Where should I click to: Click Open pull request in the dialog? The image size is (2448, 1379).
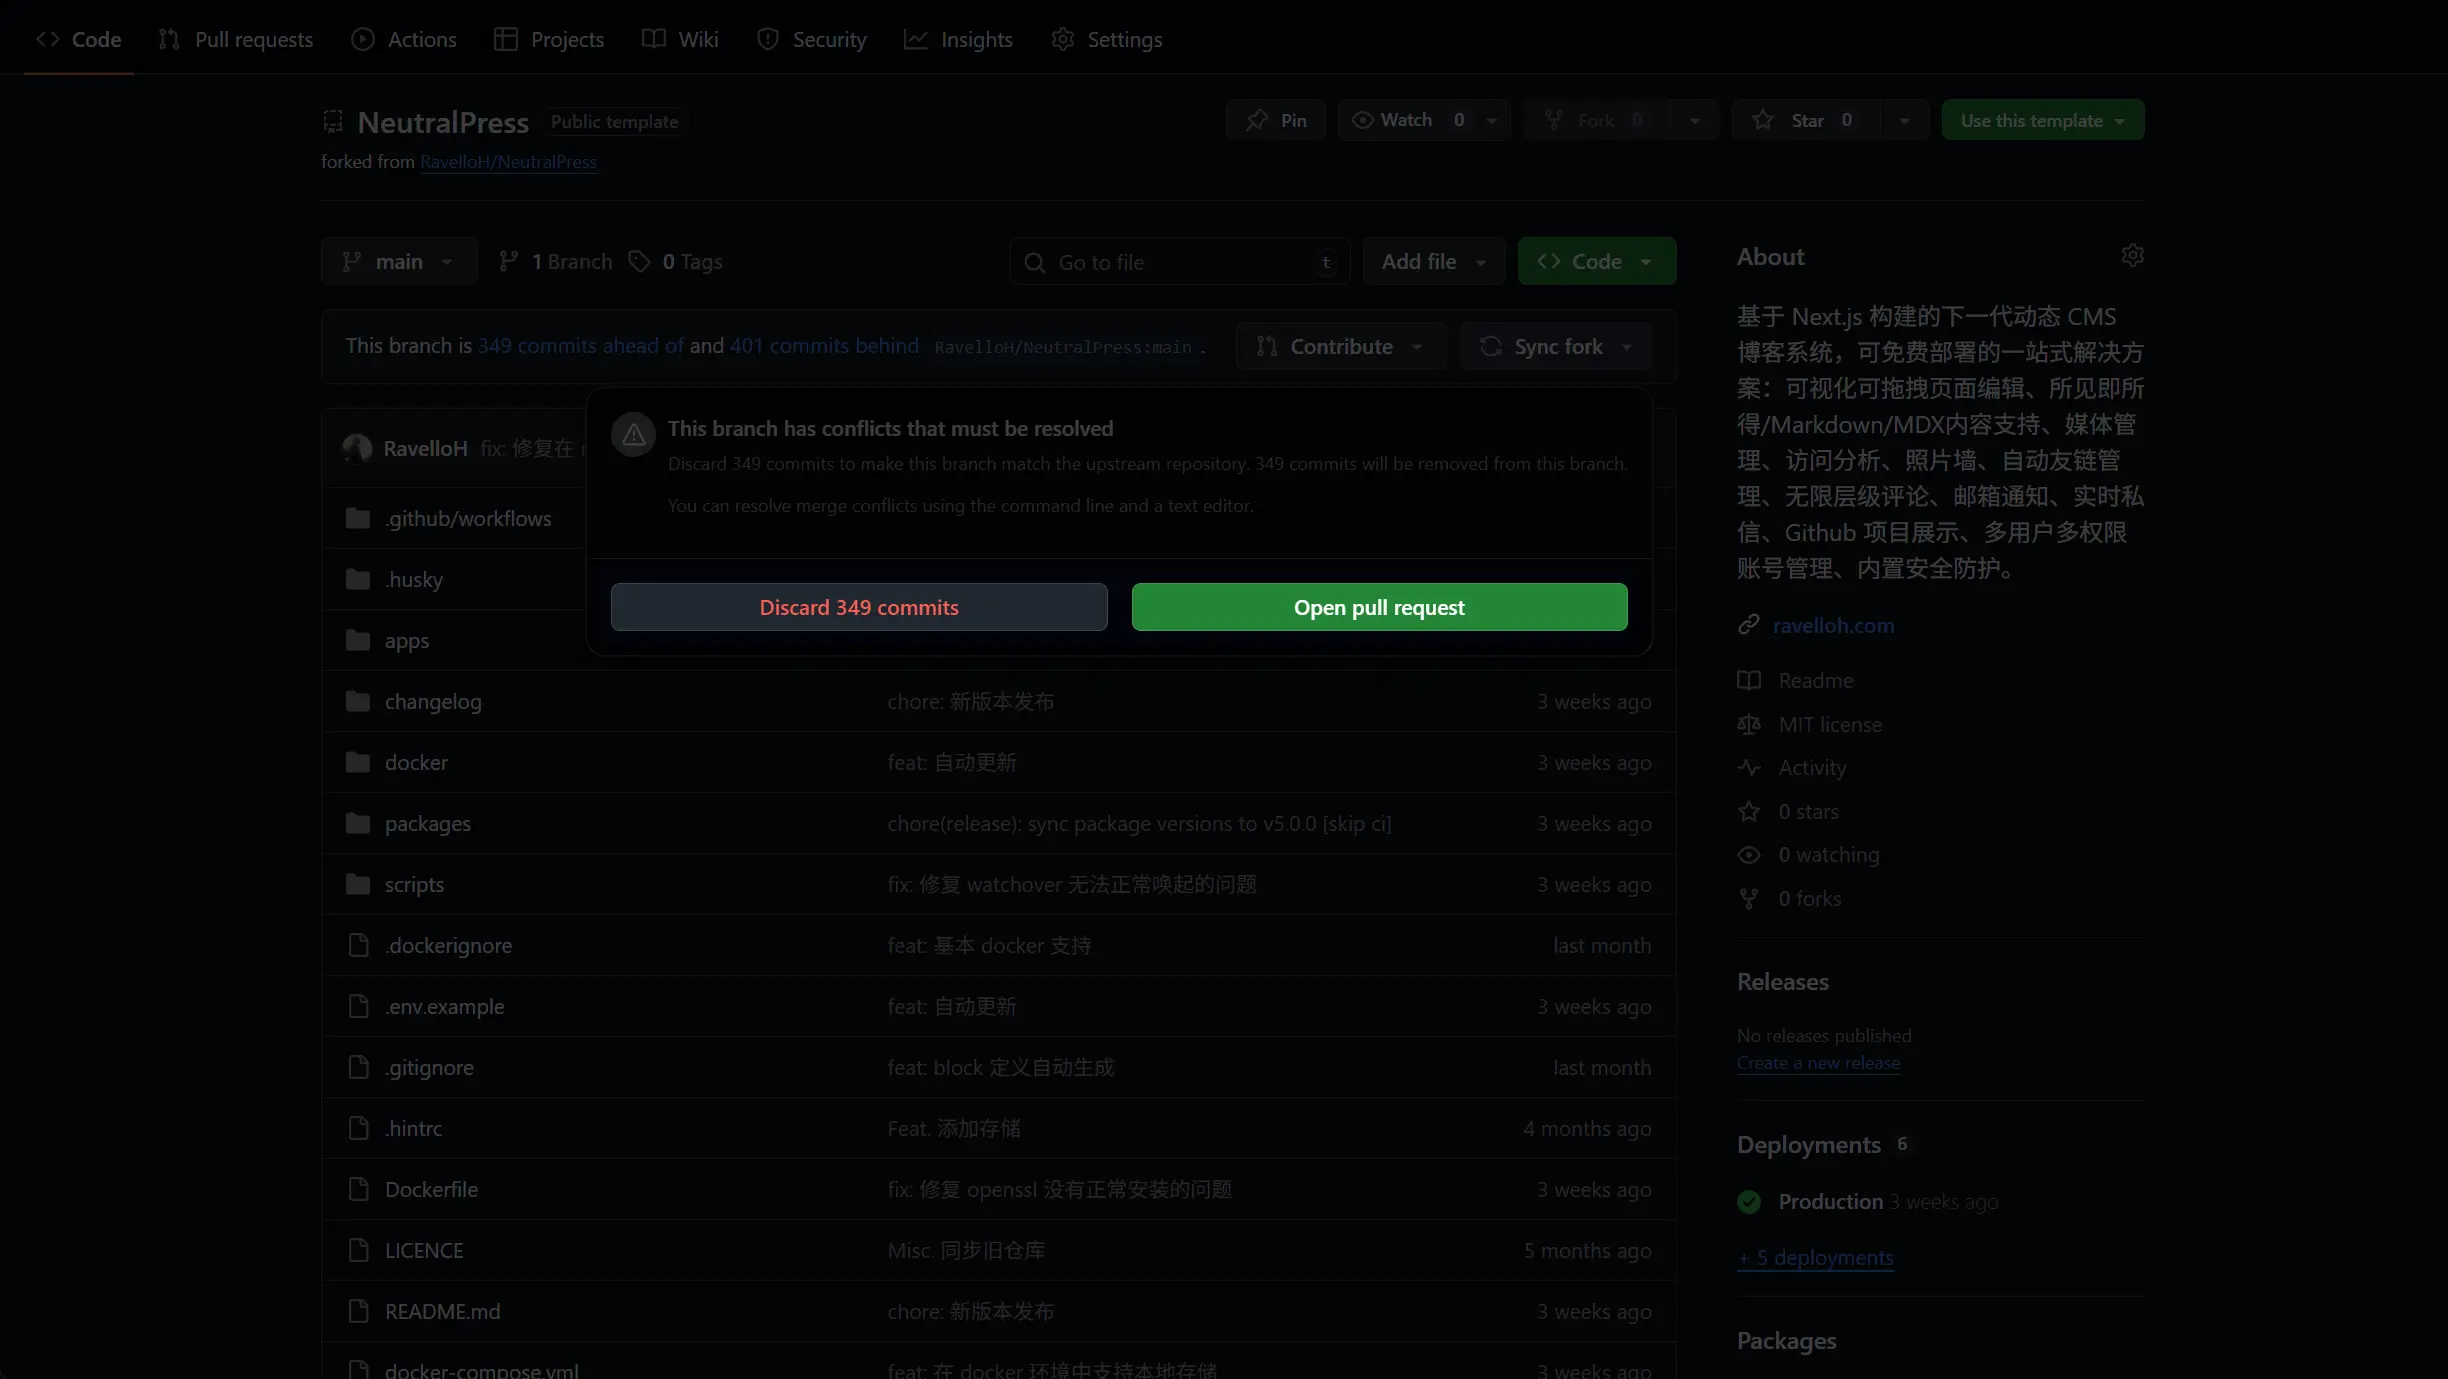[x=1378, y=606]
